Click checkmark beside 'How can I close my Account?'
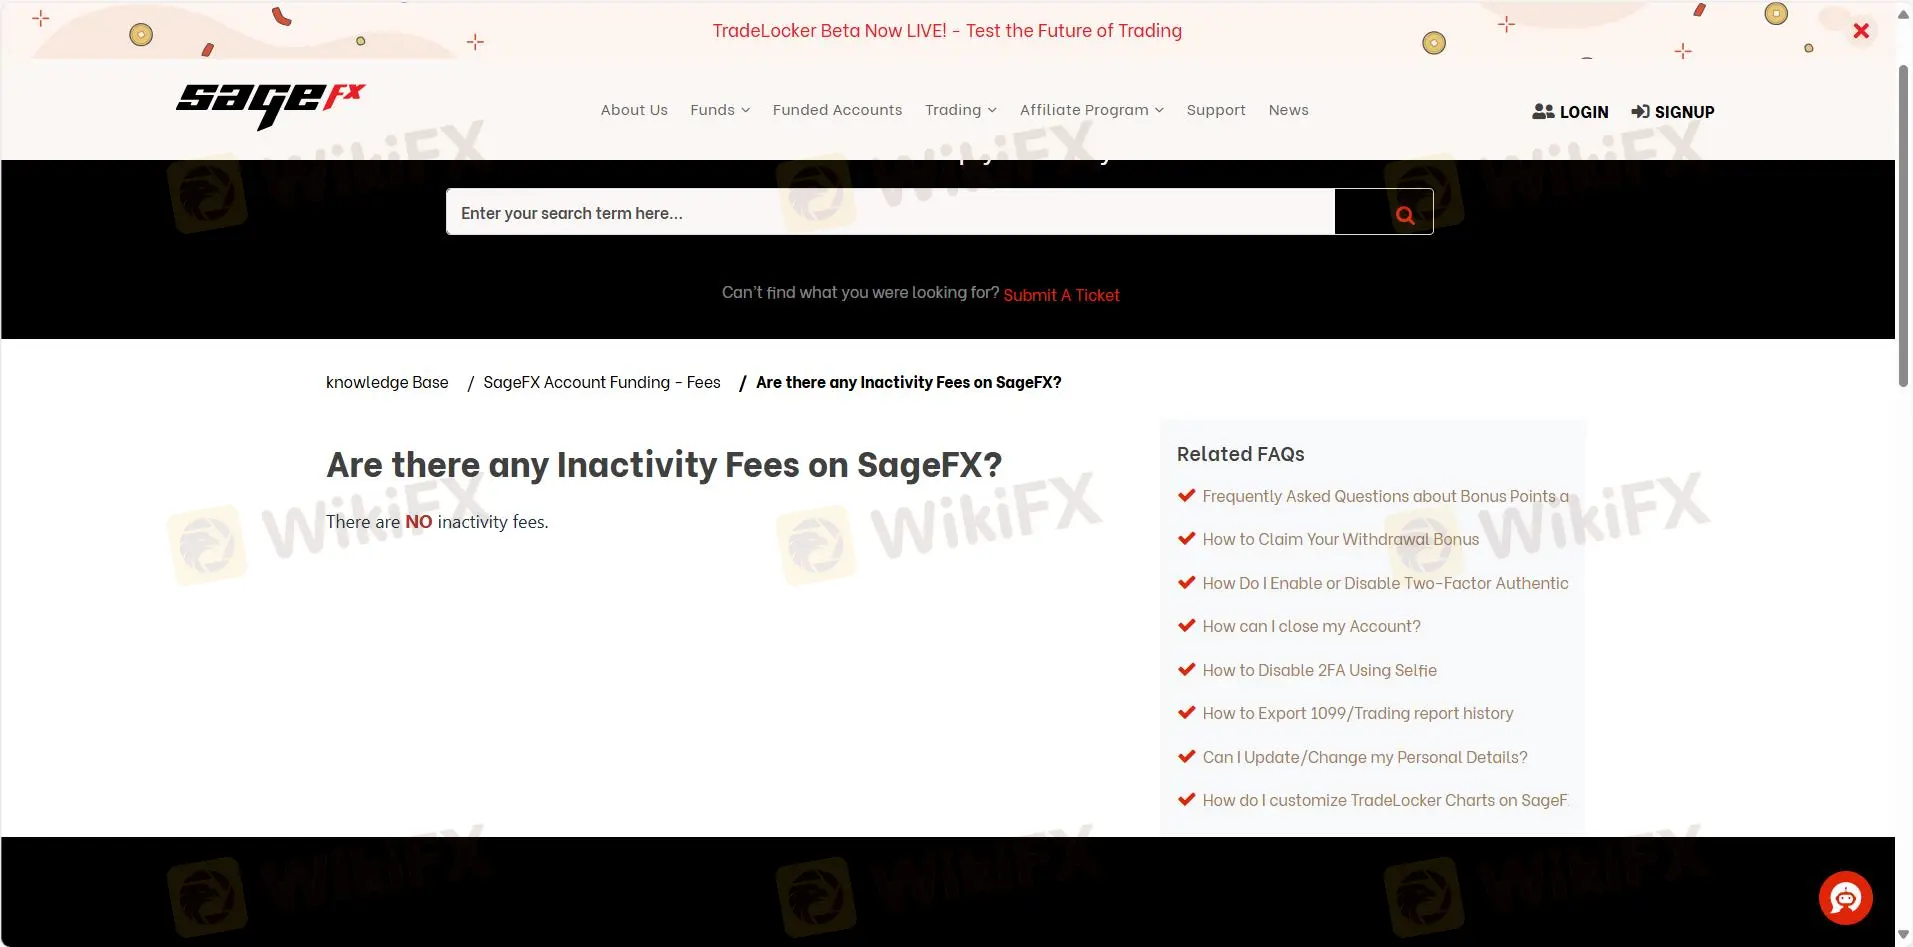 pos(1186,625)
